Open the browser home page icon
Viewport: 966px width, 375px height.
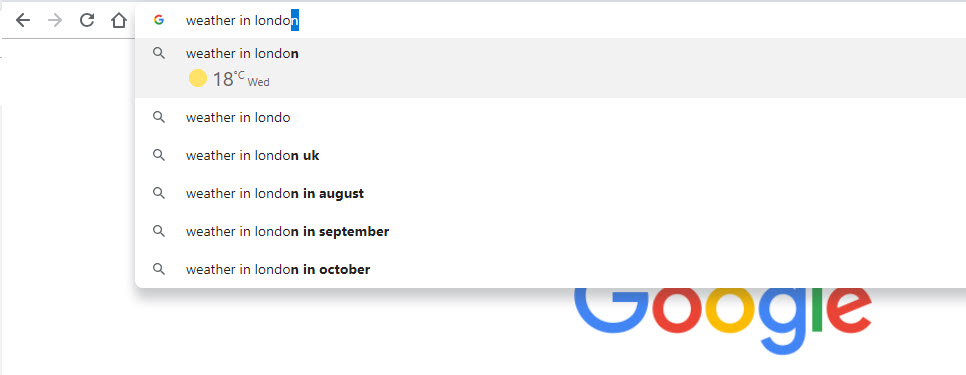coord(118,20)
